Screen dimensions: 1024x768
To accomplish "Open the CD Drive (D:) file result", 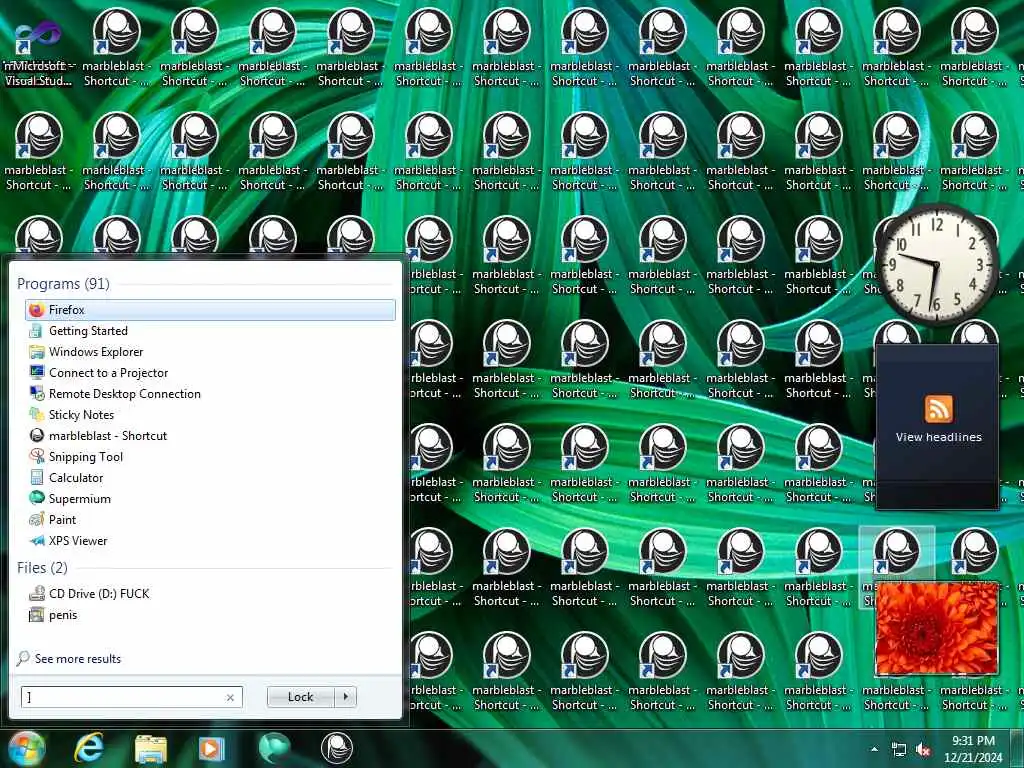I will click(x=210, y=594).
